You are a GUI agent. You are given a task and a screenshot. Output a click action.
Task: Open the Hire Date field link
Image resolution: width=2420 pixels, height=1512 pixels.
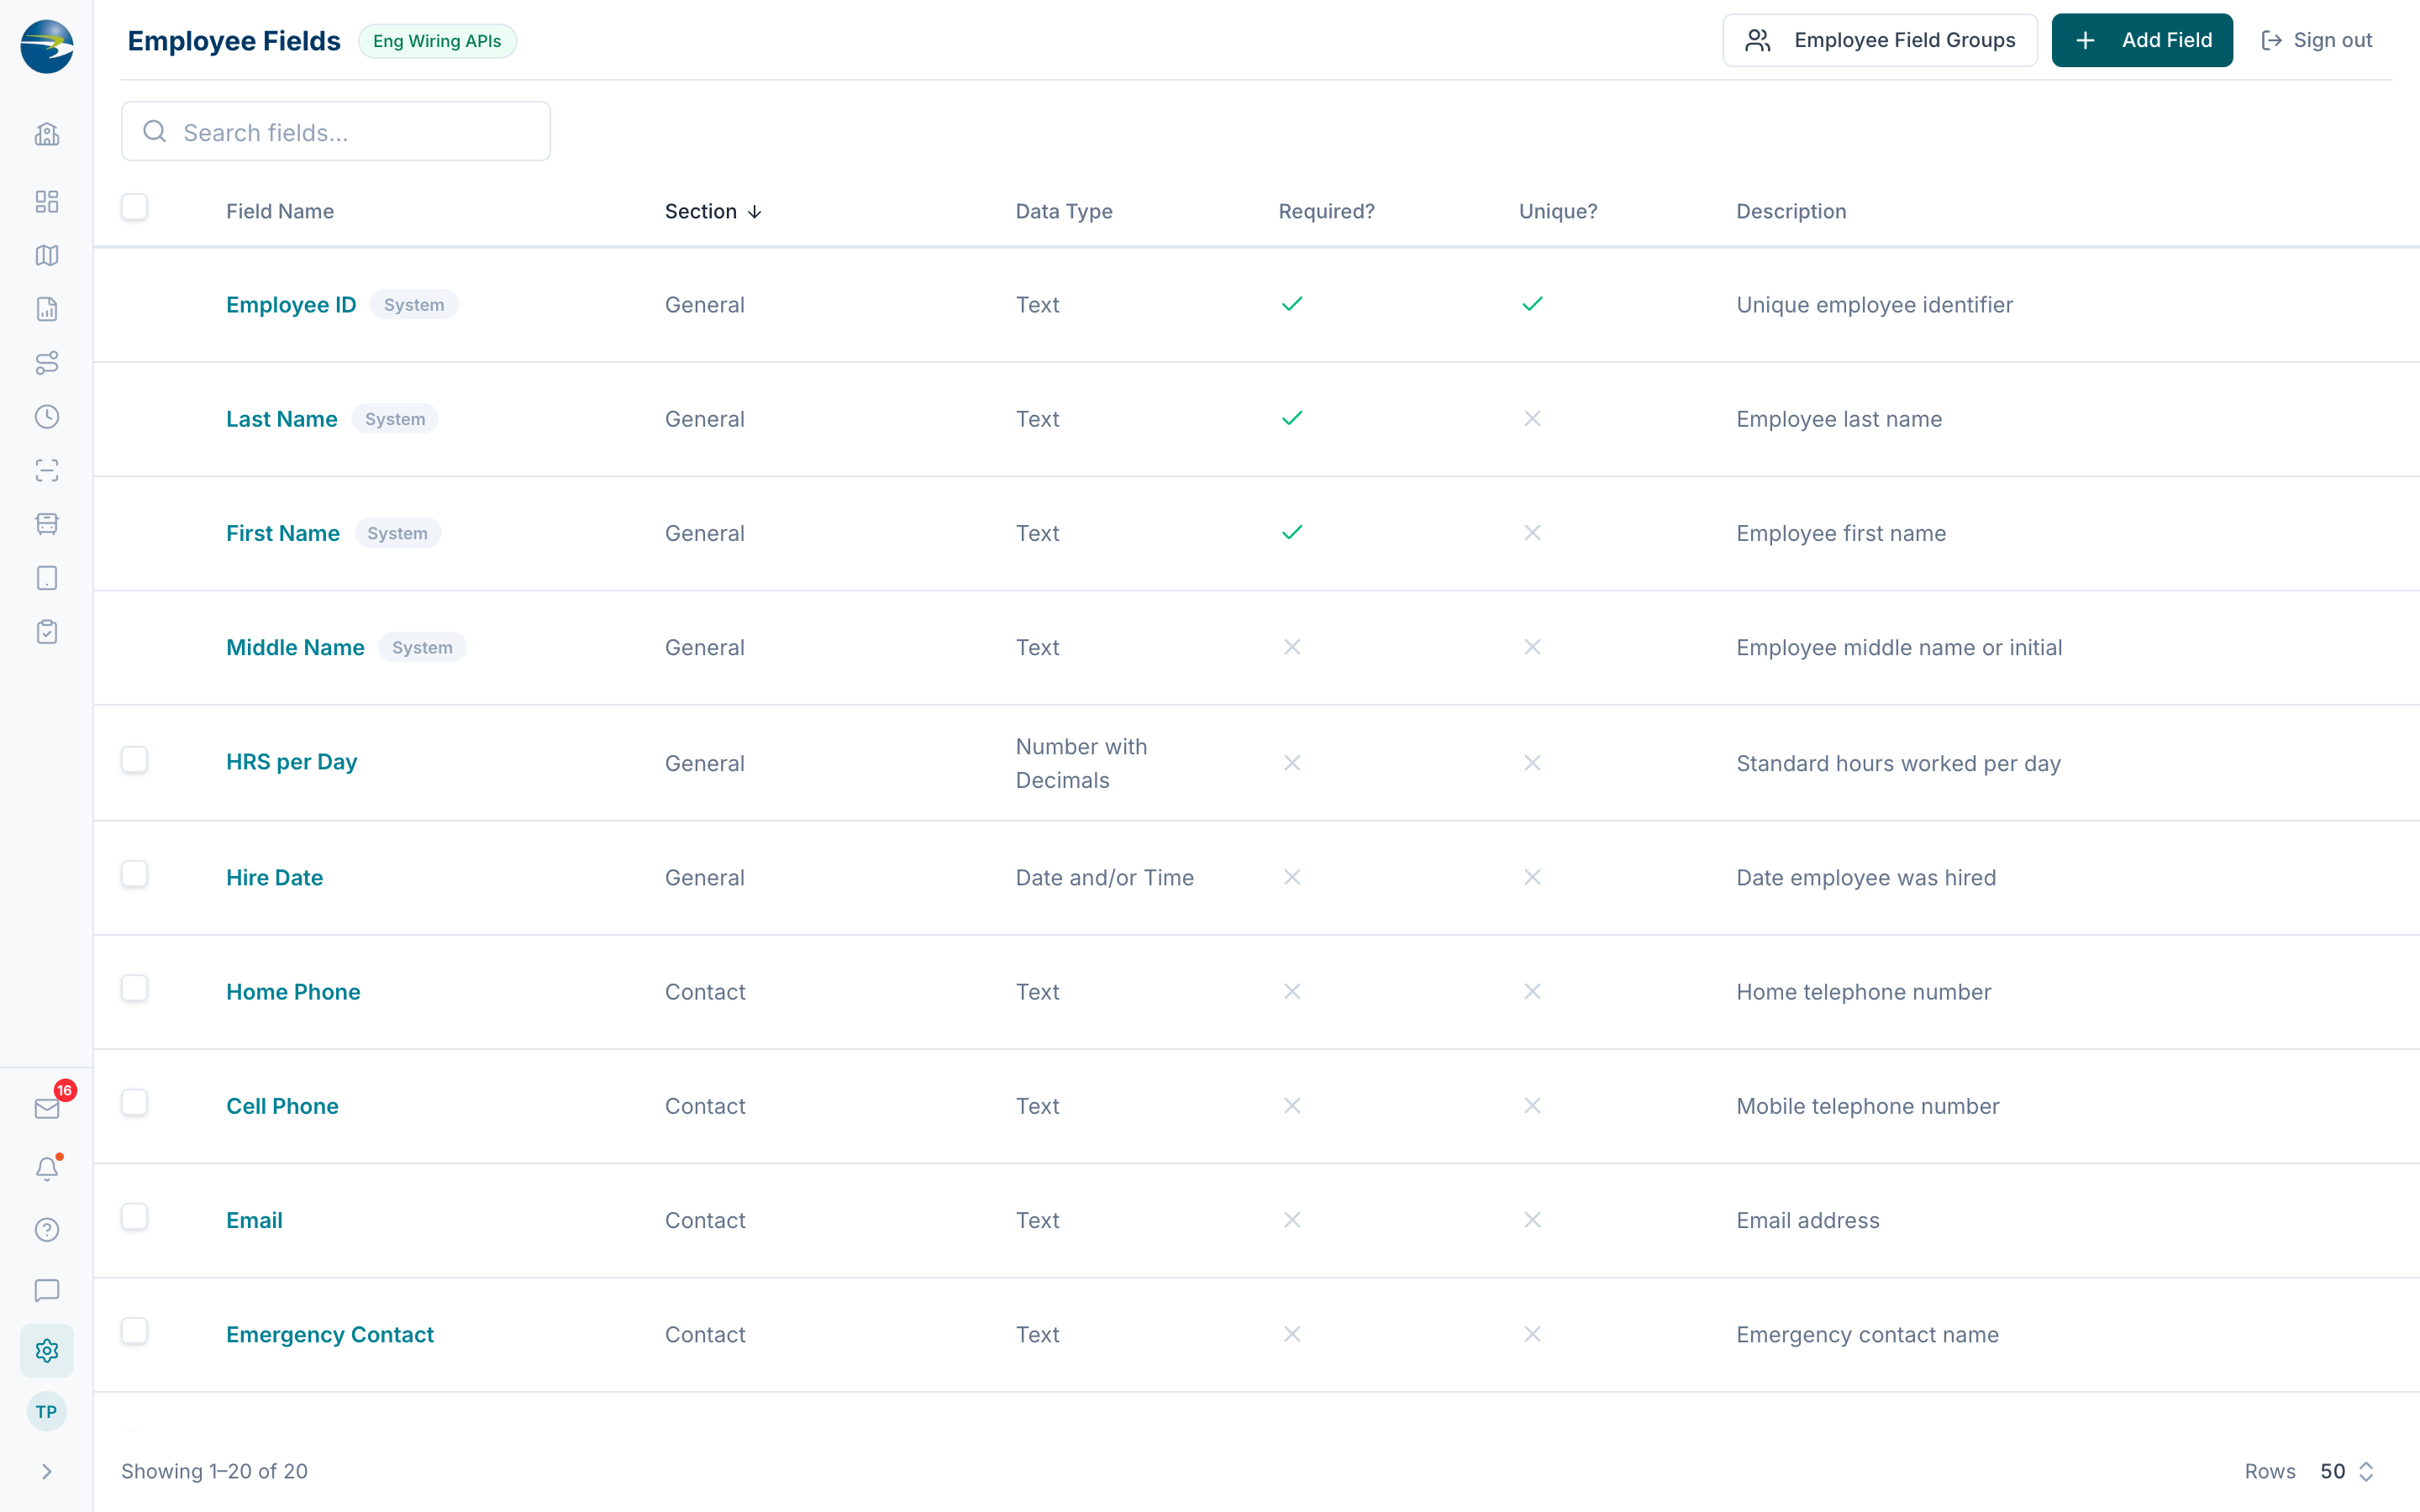pos(275,877)
